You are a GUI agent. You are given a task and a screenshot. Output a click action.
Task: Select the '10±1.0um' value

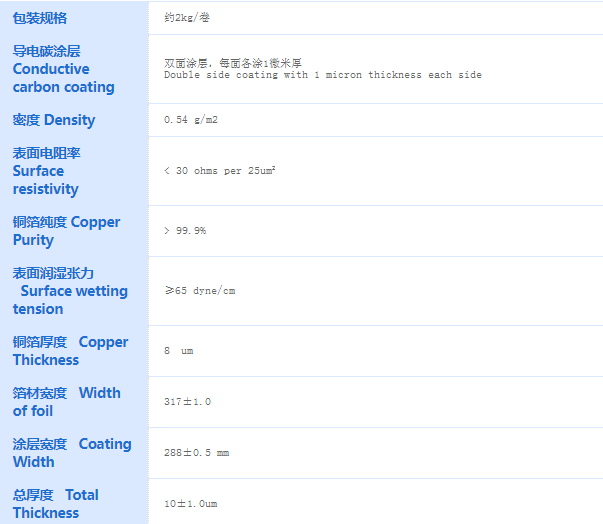pyautogui.click(x=190, y=504)
